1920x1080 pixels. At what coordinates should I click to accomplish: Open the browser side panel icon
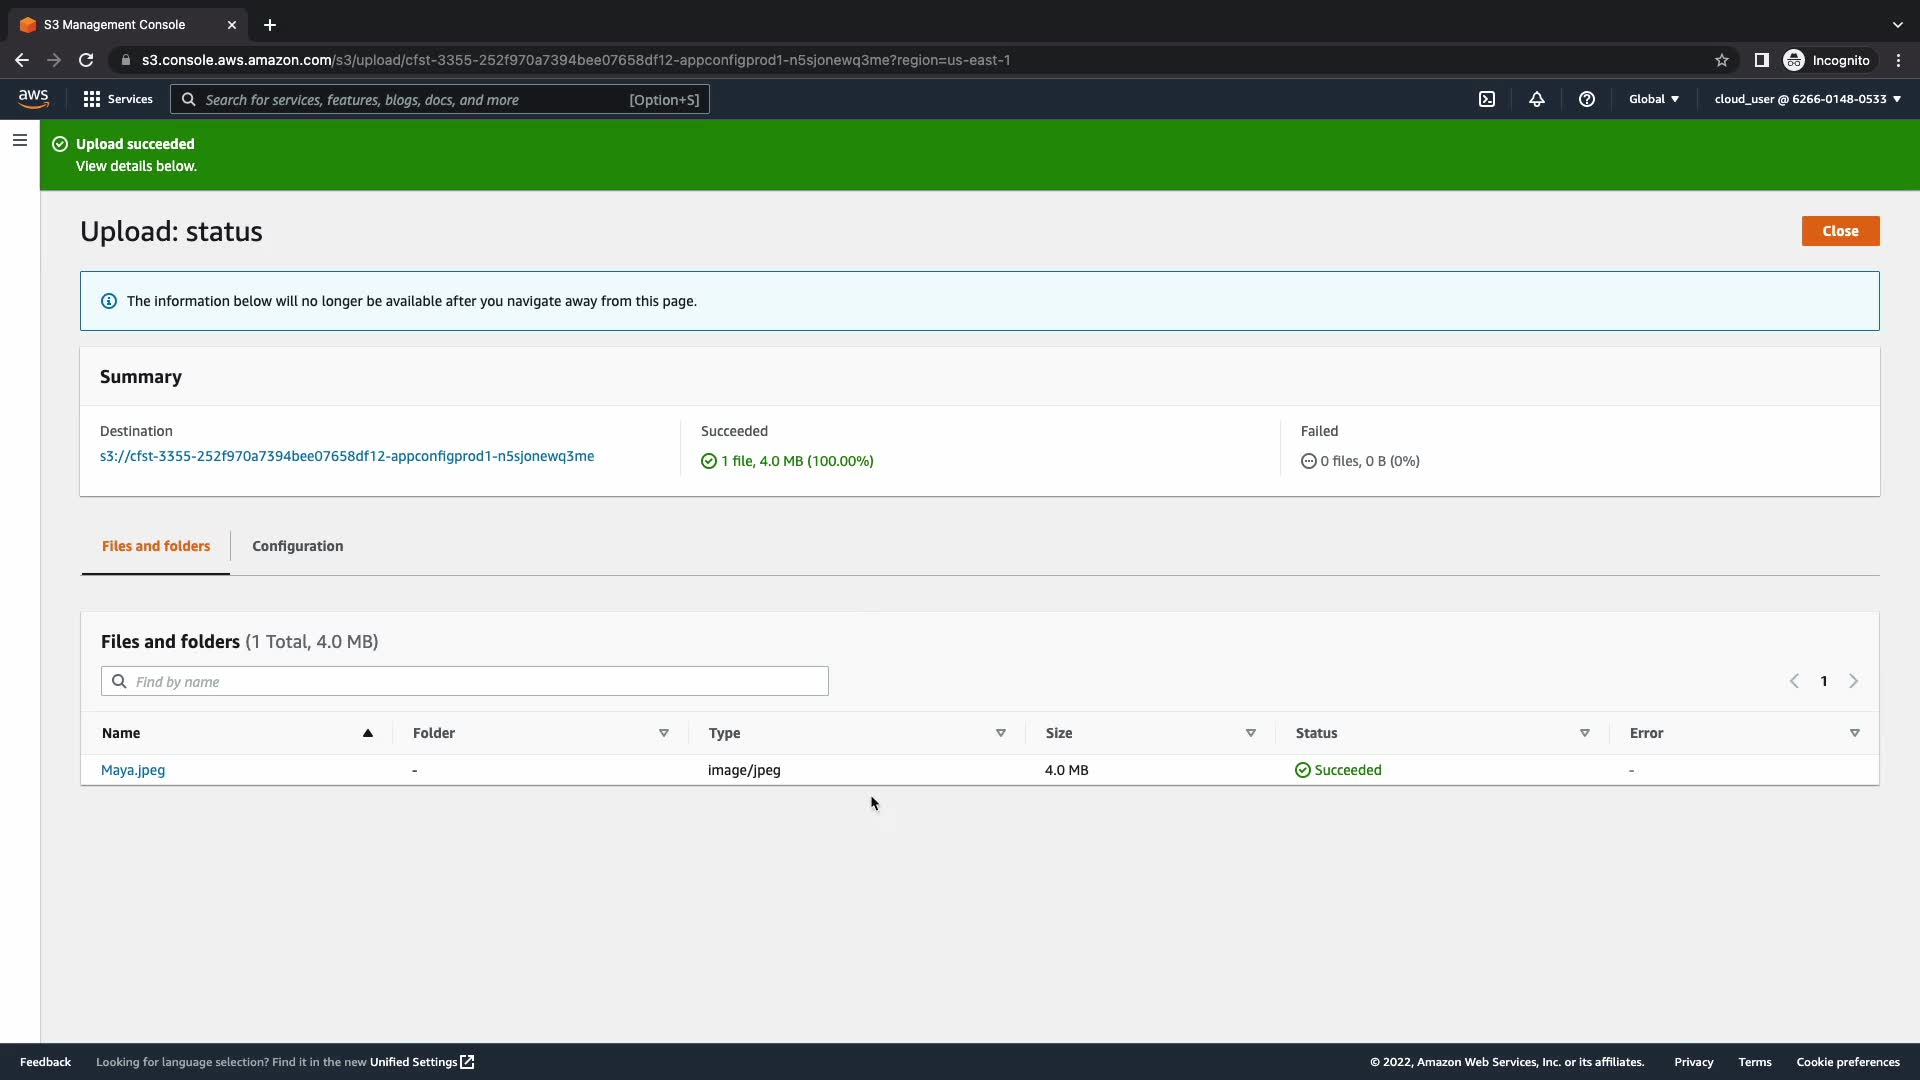click(1762, 60)
